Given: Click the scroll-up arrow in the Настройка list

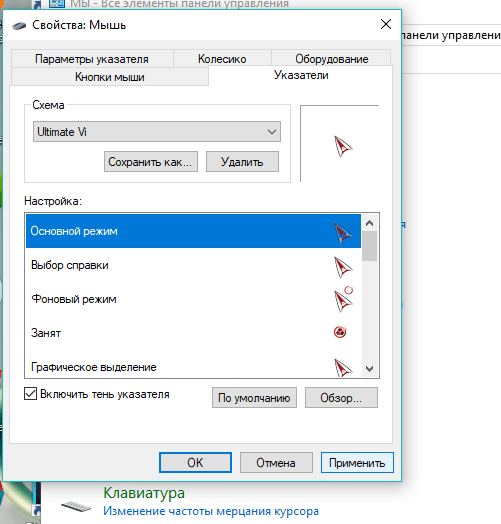Looking at the screenshot, I should (x=369, y=223).
